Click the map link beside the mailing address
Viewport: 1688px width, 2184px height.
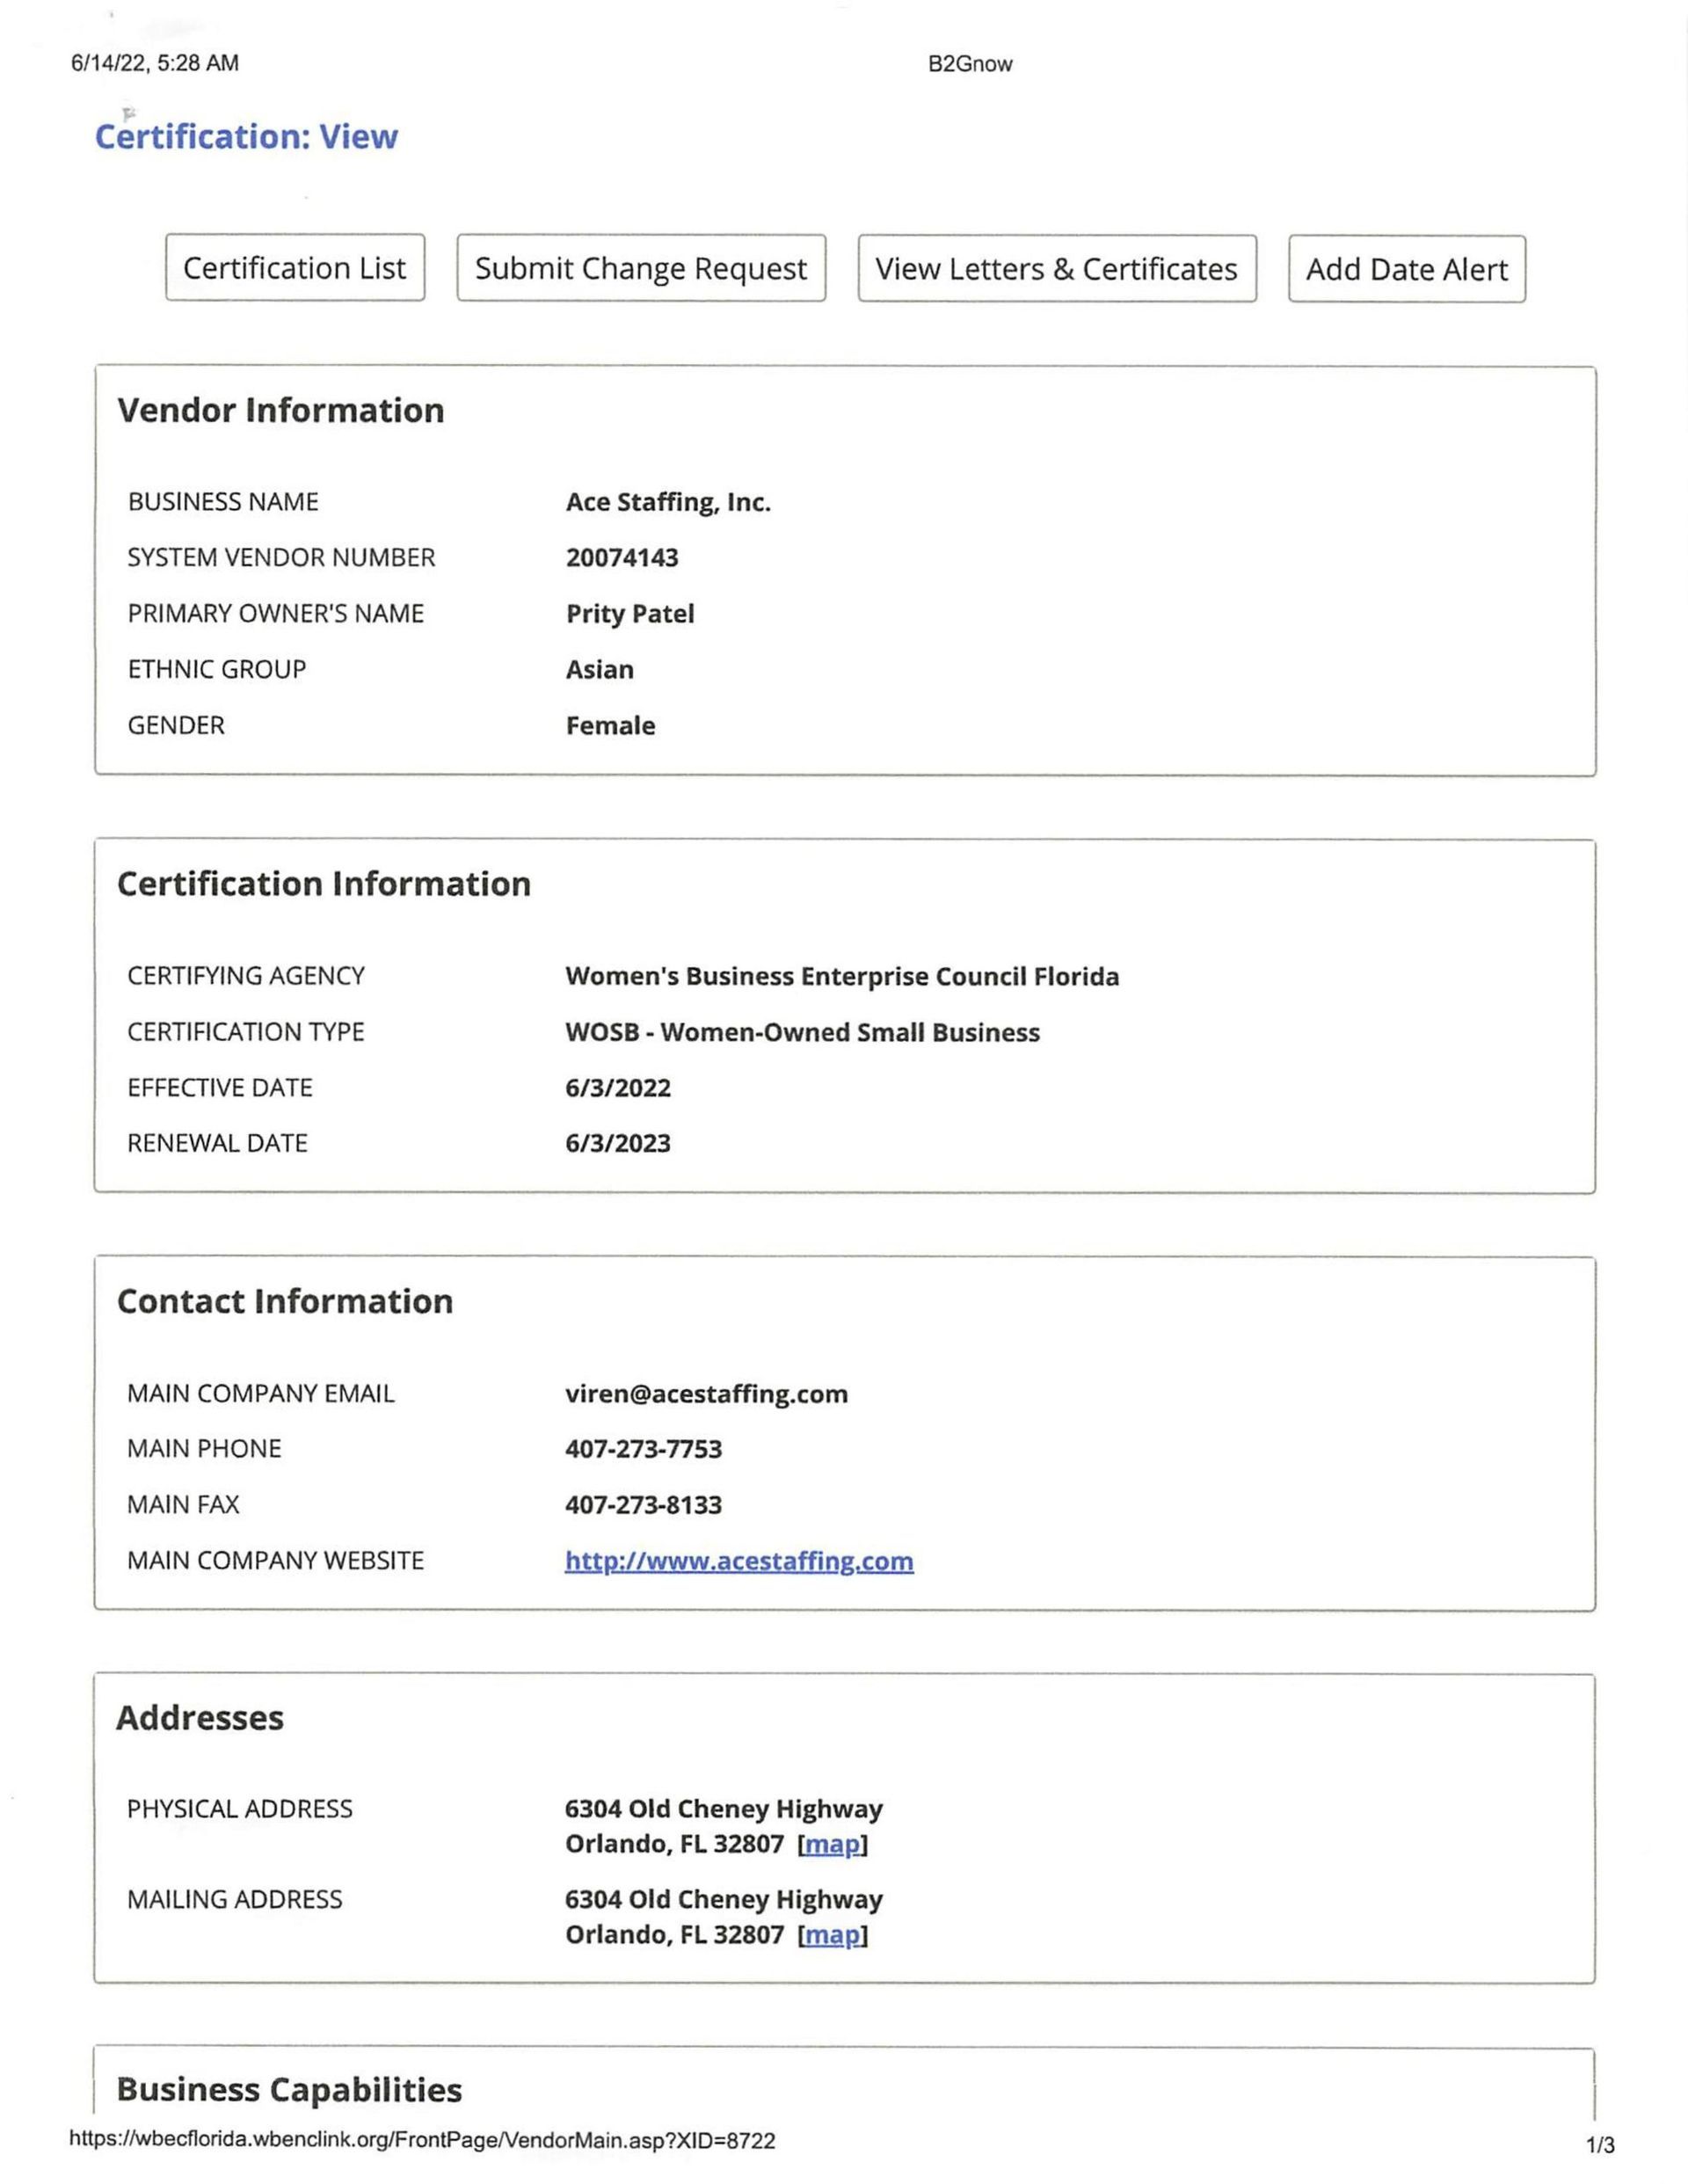(x=832, y=1934)
